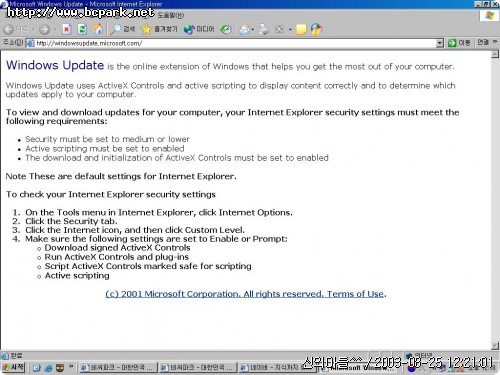Viewport: 500px width, 375px height.
Task: Click the third Quick Launch icon
Action: coord(60,368)
